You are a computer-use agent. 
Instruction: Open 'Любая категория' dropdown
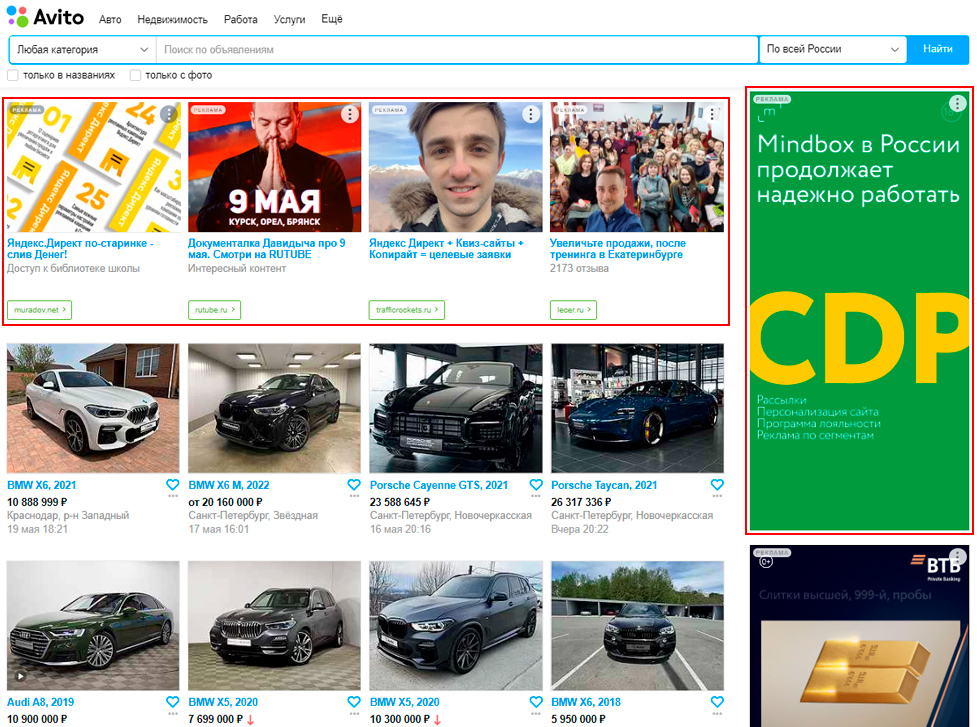(x=83, y=50)
